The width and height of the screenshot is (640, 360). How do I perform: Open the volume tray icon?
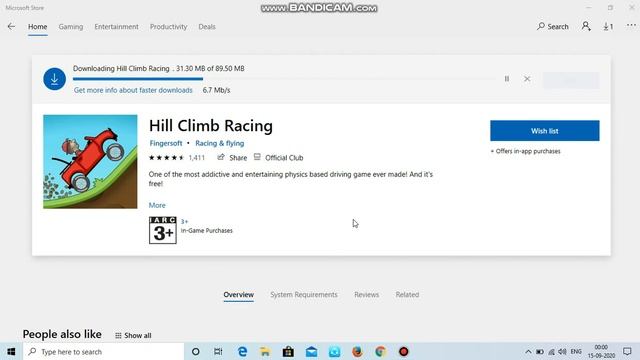click(562, 351)
